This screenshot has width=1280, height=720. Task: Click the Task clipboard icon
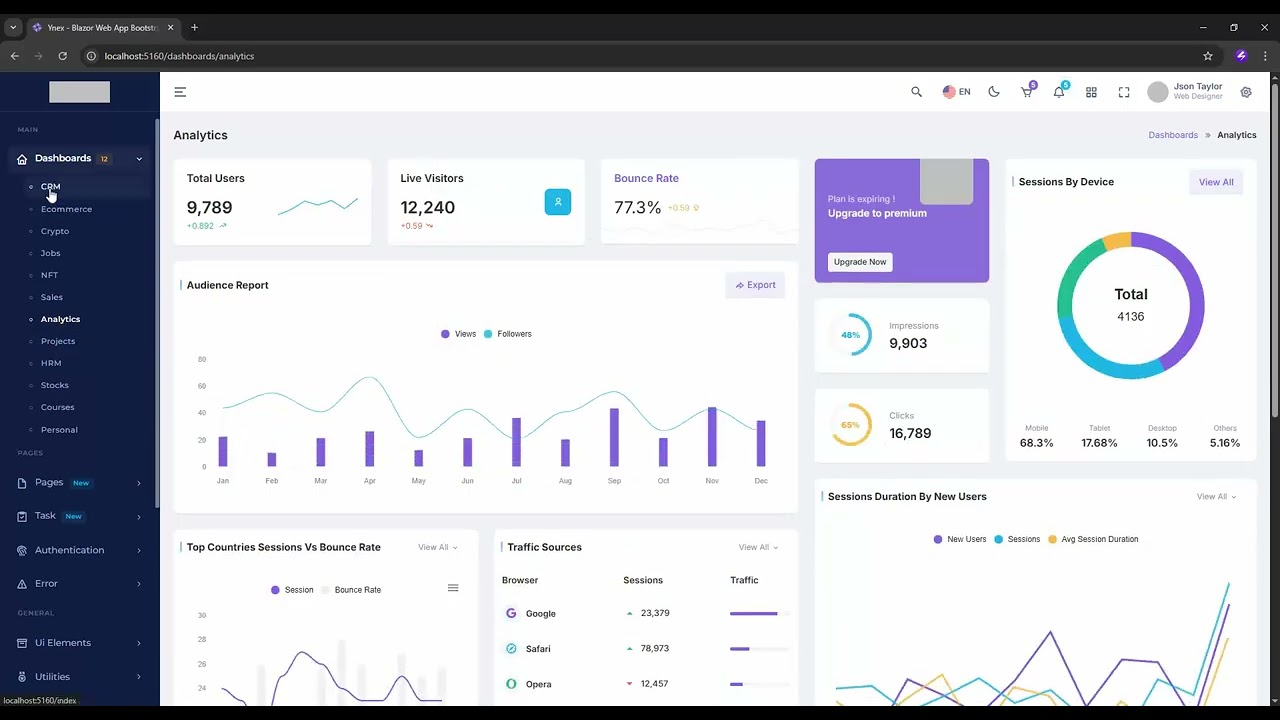22,516
